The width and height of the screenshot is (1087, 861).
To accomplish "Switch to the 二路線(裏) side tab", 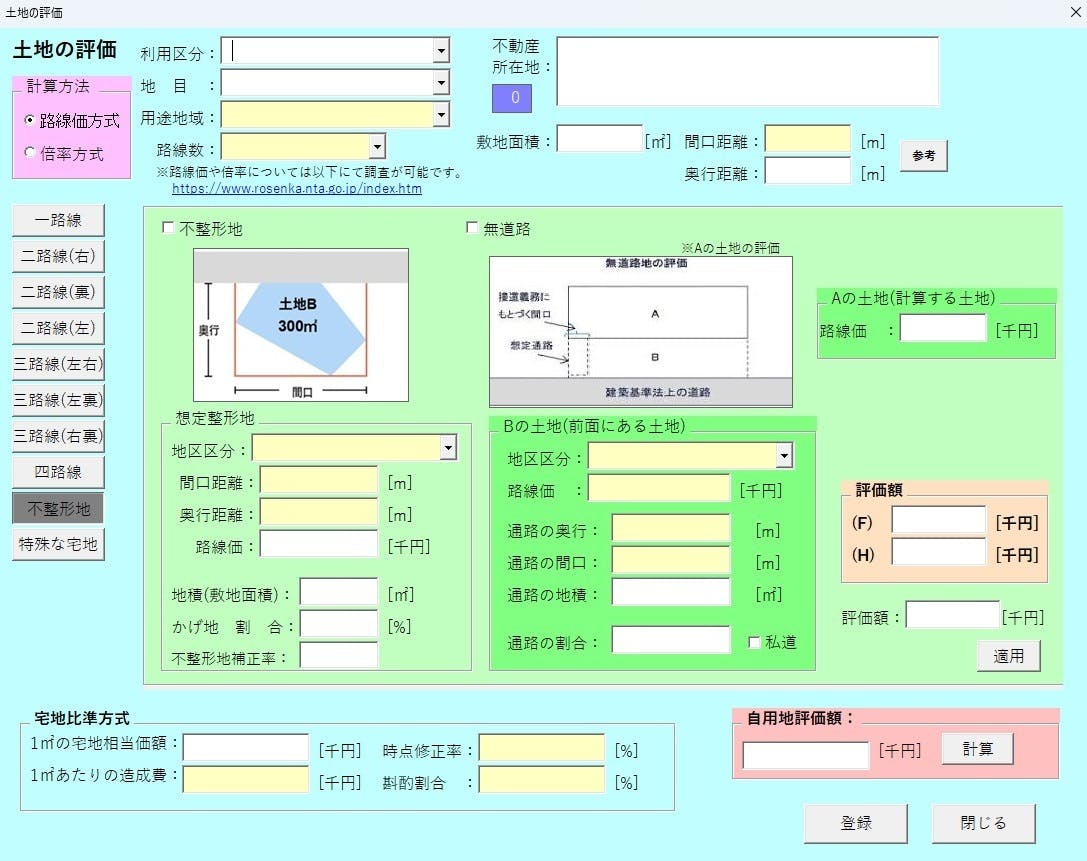I will click(x=58, y=292).
